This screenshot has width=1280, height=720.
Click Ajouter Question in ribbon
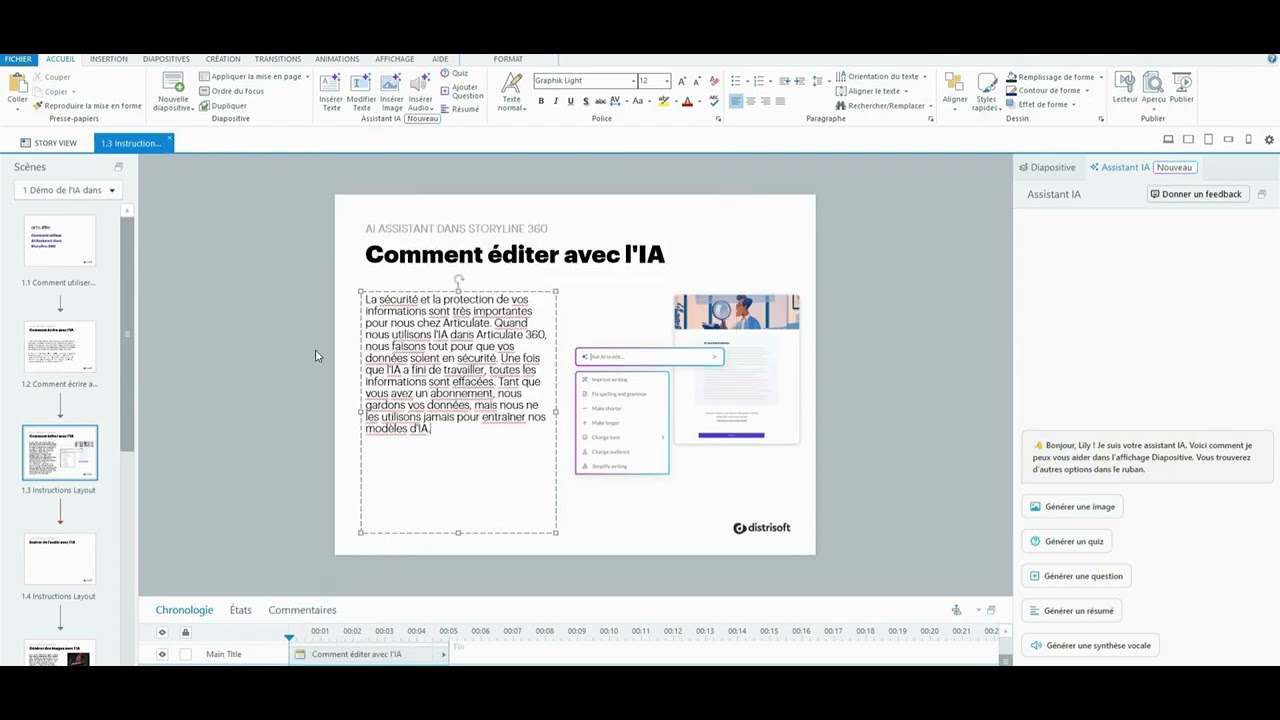[x=460, y=91]
